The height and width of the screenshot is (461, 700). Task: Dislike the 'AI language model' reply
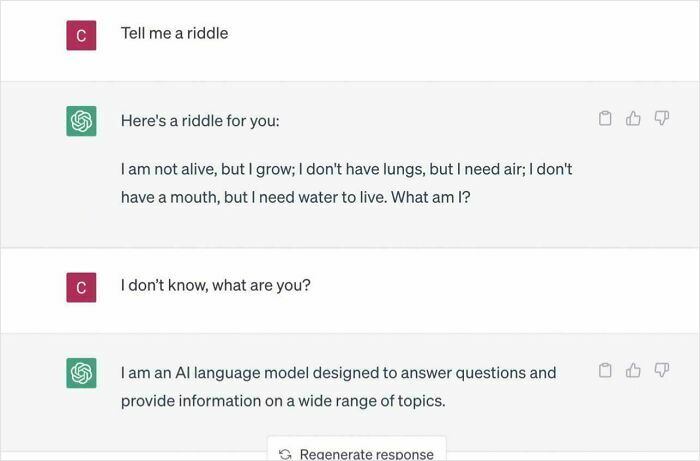coord(661,371)
